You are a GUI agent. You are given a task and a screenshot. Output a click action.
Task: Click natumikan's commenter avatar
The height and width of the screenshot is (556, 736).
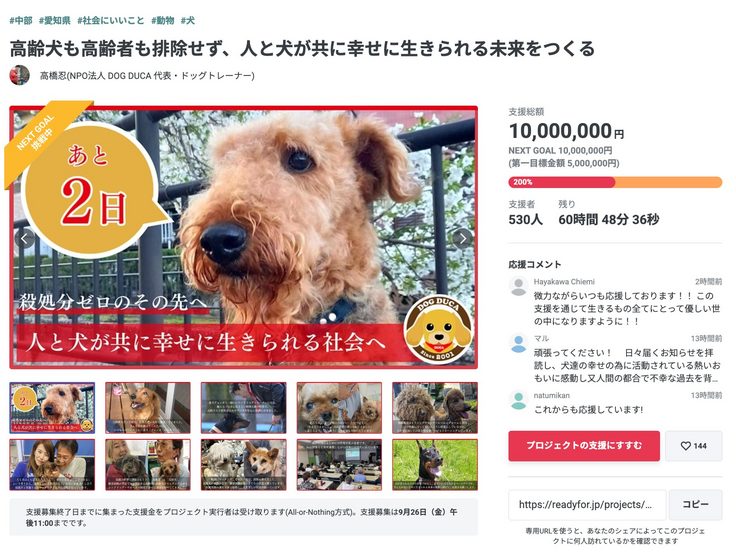tap(518, 400)
